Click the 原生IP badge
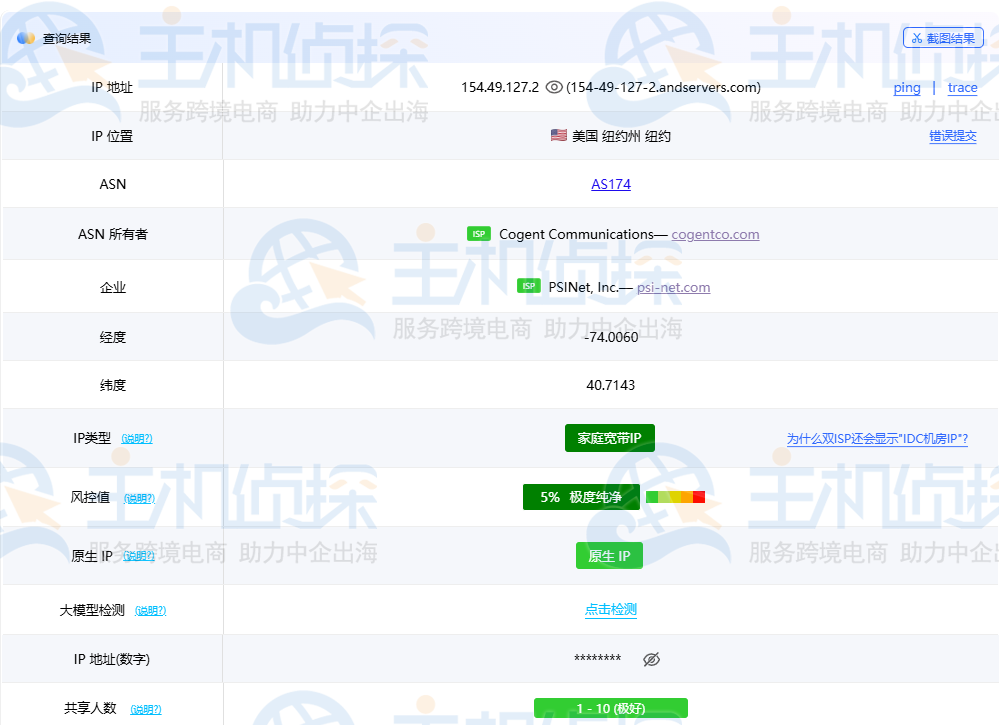This screenshot has height=725, width=999. pos(609,556)
